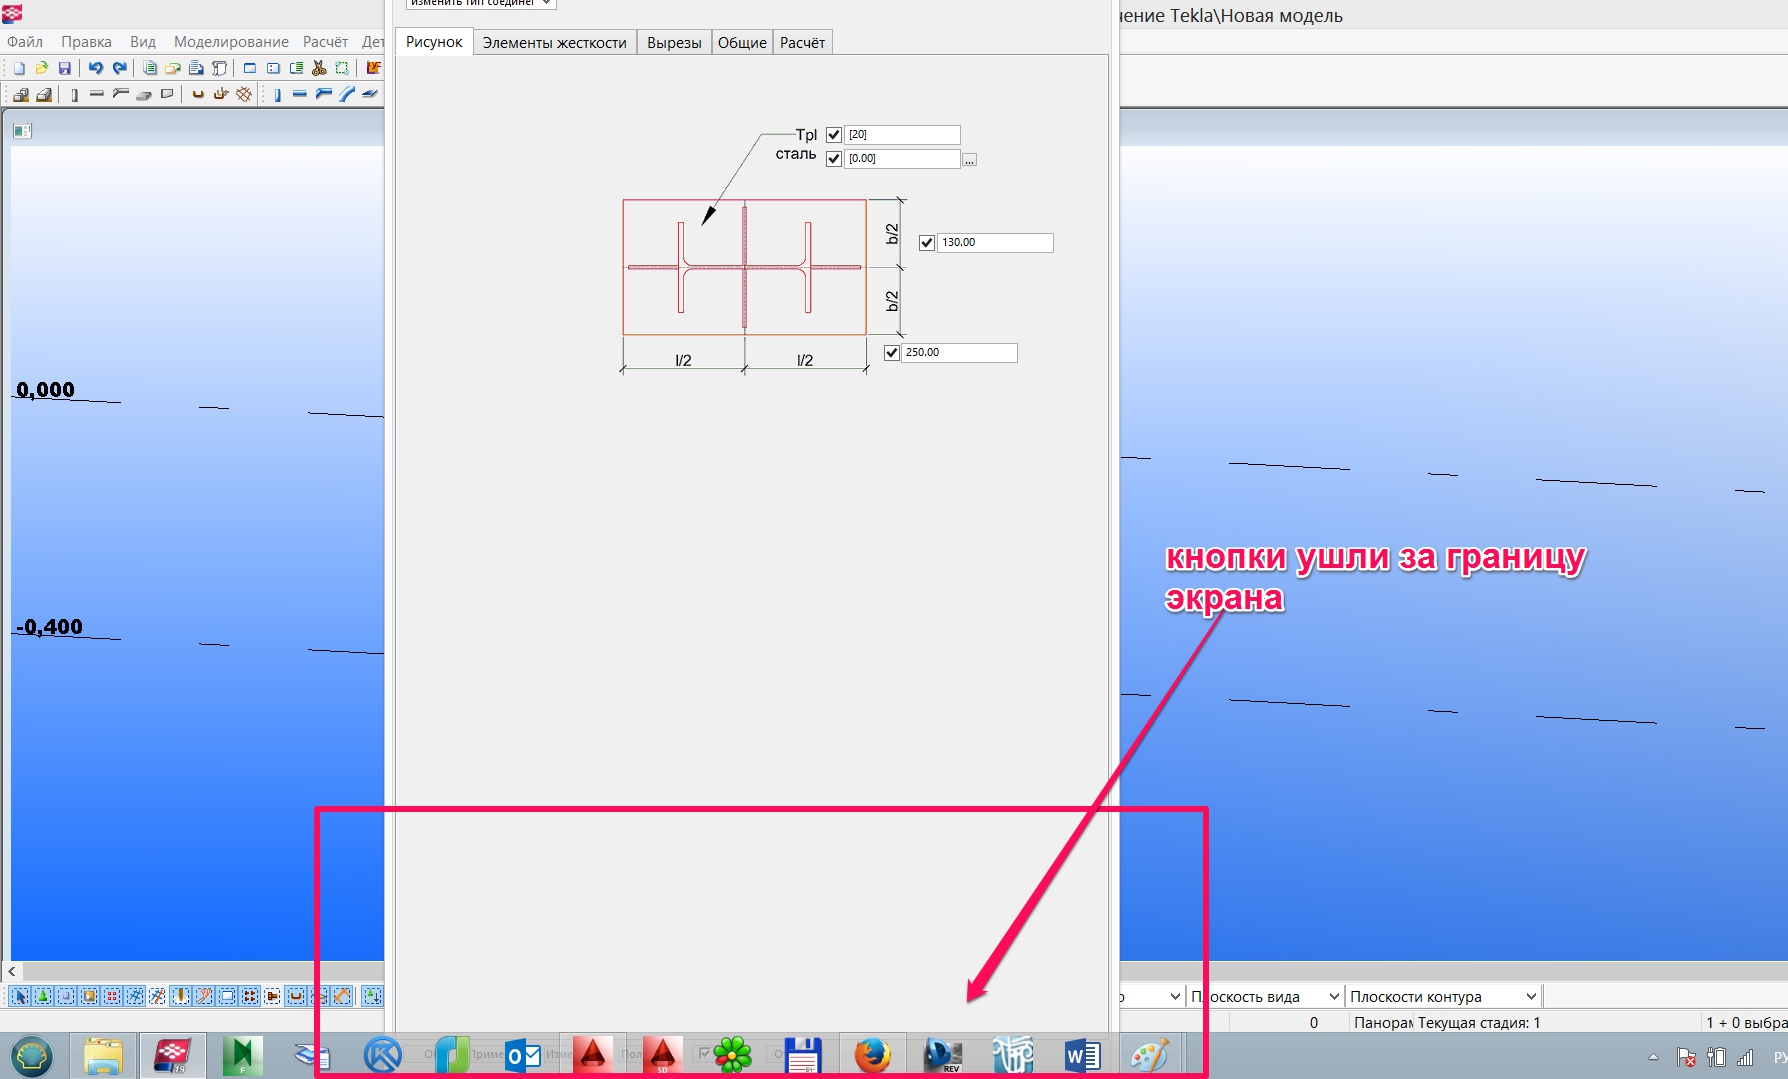The image size is (1788, 1079).
Task: Switch to the Элементы жесткости tab
Action: pyautogui.click(x=554, y=42)
